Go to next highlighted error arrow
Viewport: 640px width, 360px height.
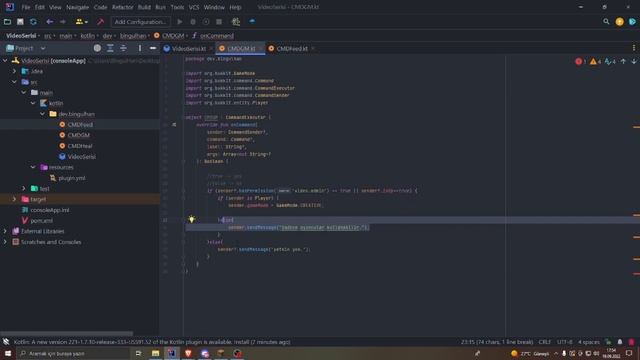[x=634, y=61]
